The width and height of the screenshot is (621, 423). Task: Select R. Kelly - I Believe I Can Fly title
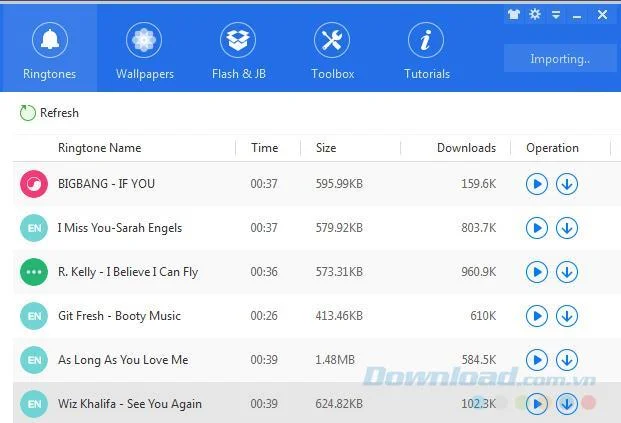(128, 272)
